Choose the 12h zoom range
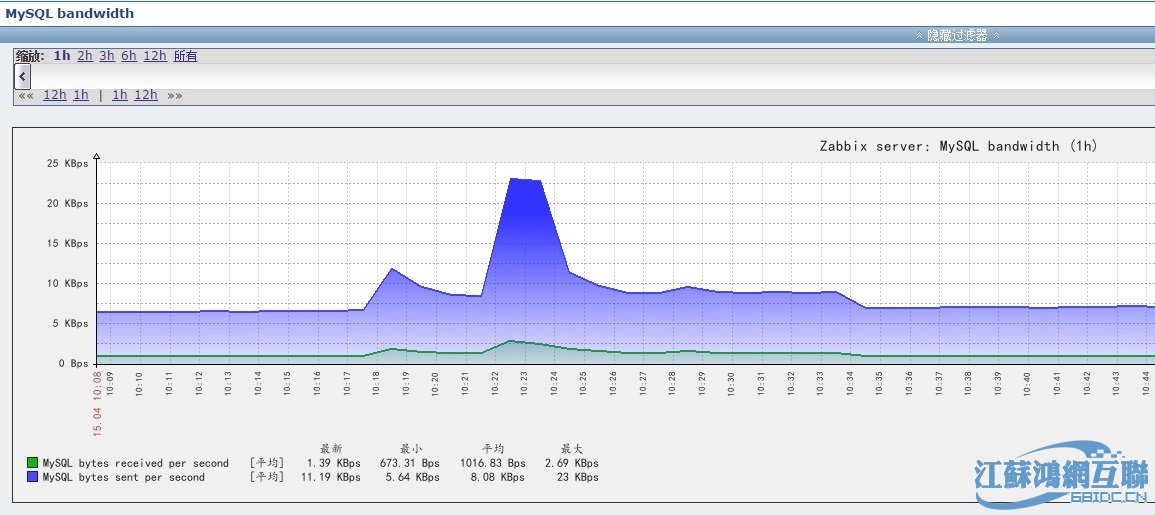Screen dimensions: 1155x515 [x=155, y=56]
